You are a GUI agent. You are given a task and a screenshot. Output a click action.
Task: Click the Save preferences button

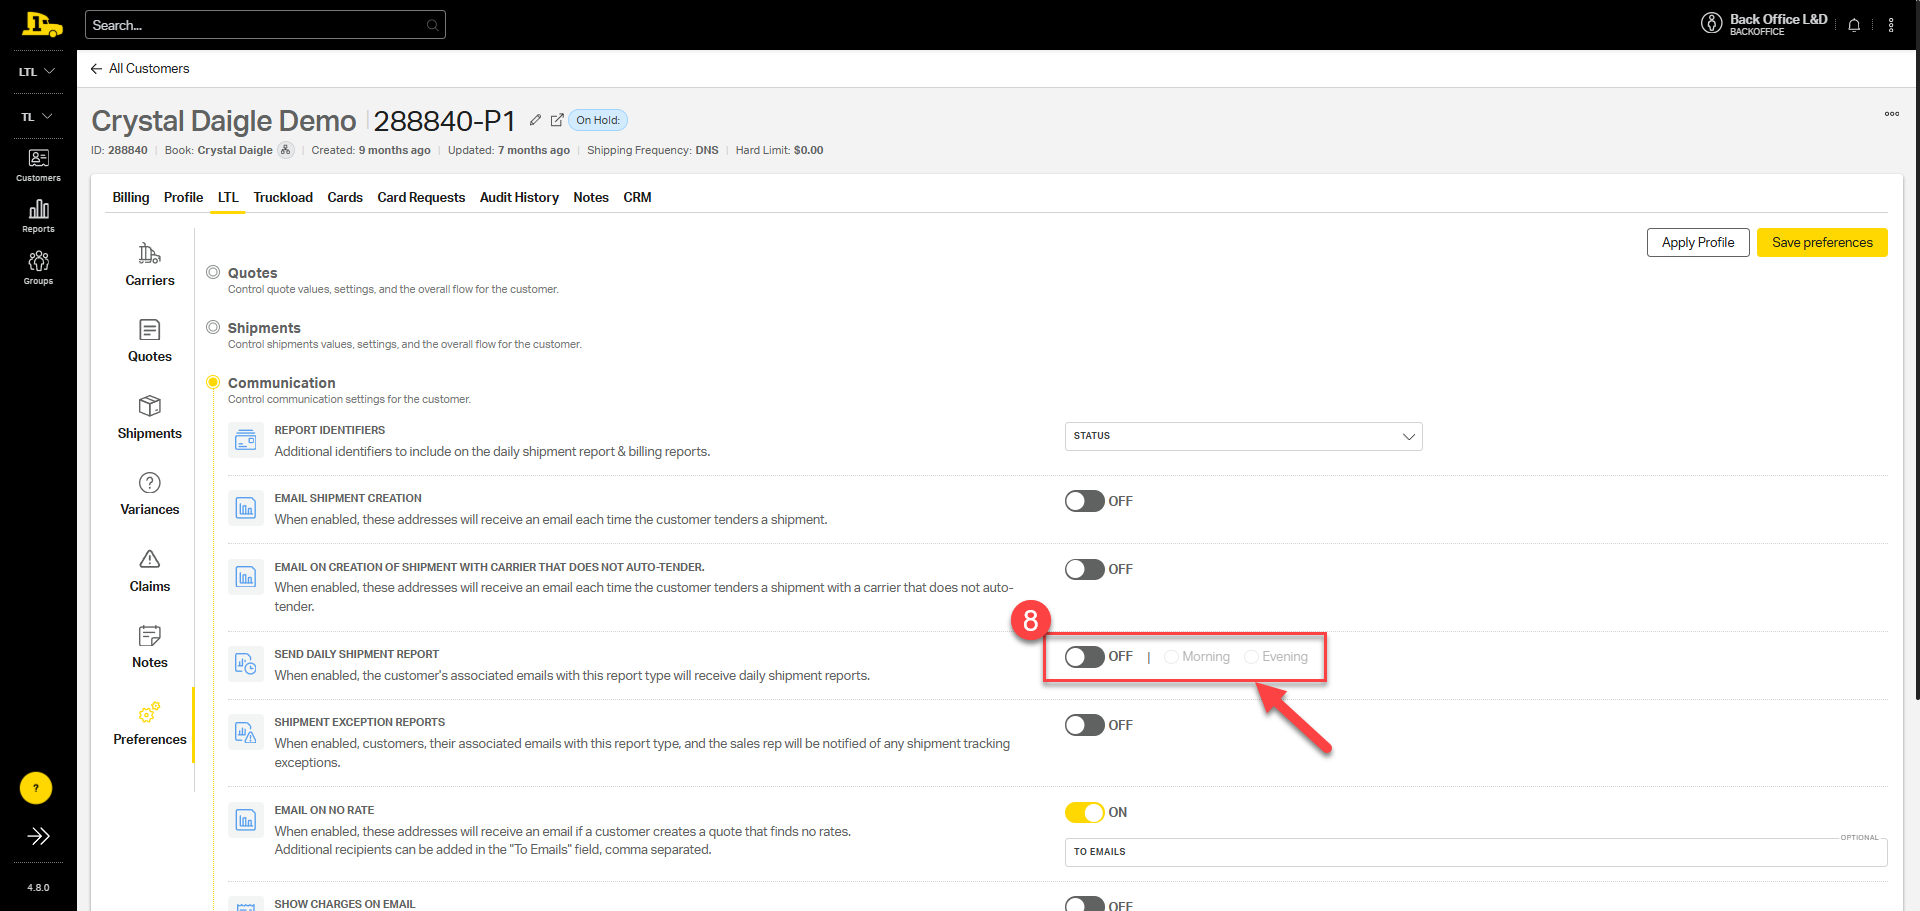click(x=1822, y=242)
